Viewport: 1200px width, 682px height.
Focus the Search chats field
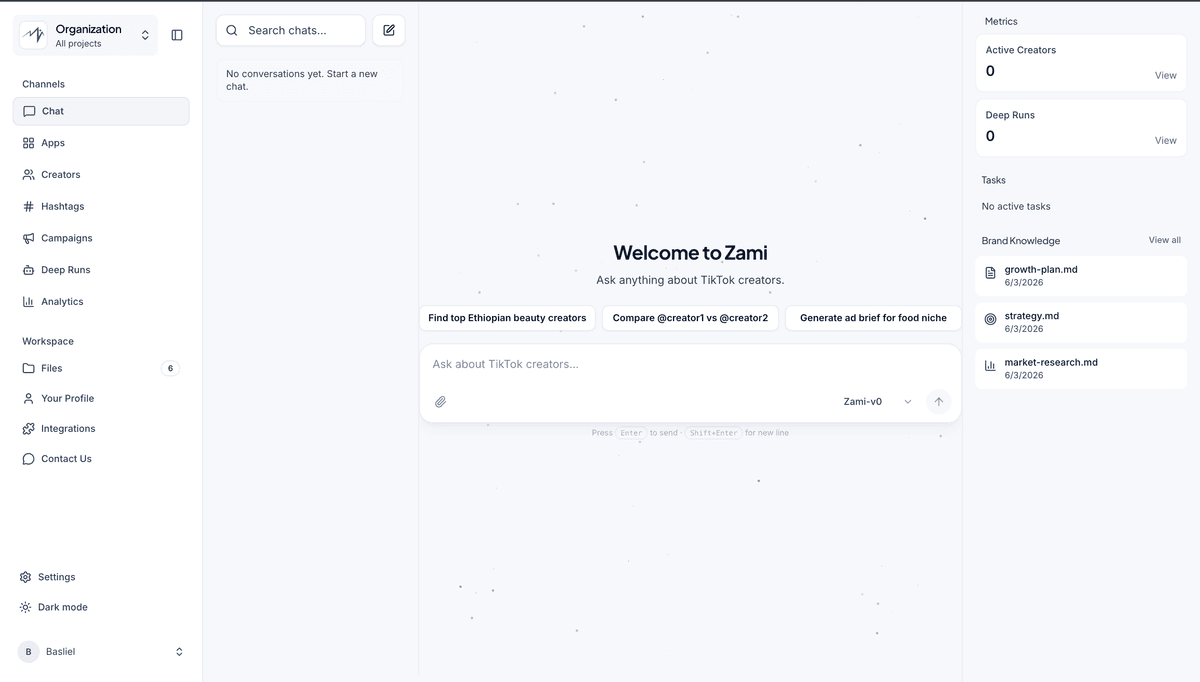(291, 30)
